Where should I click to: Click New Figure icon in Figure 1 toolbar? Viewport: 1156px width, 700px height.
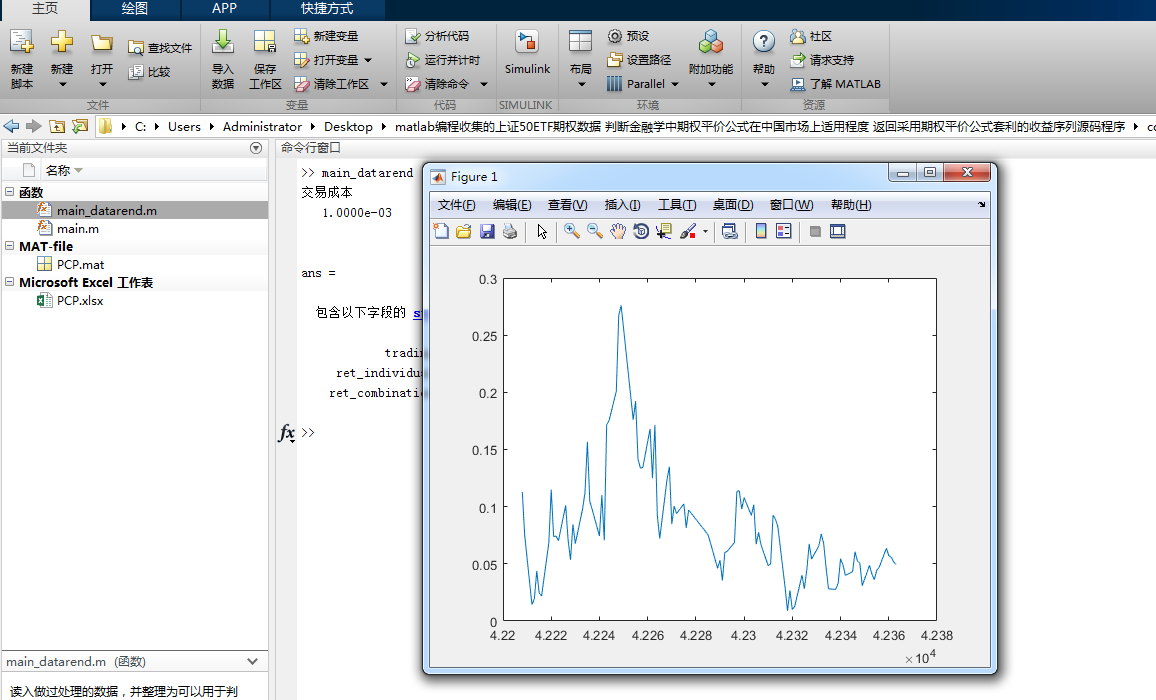coord(441,232)
